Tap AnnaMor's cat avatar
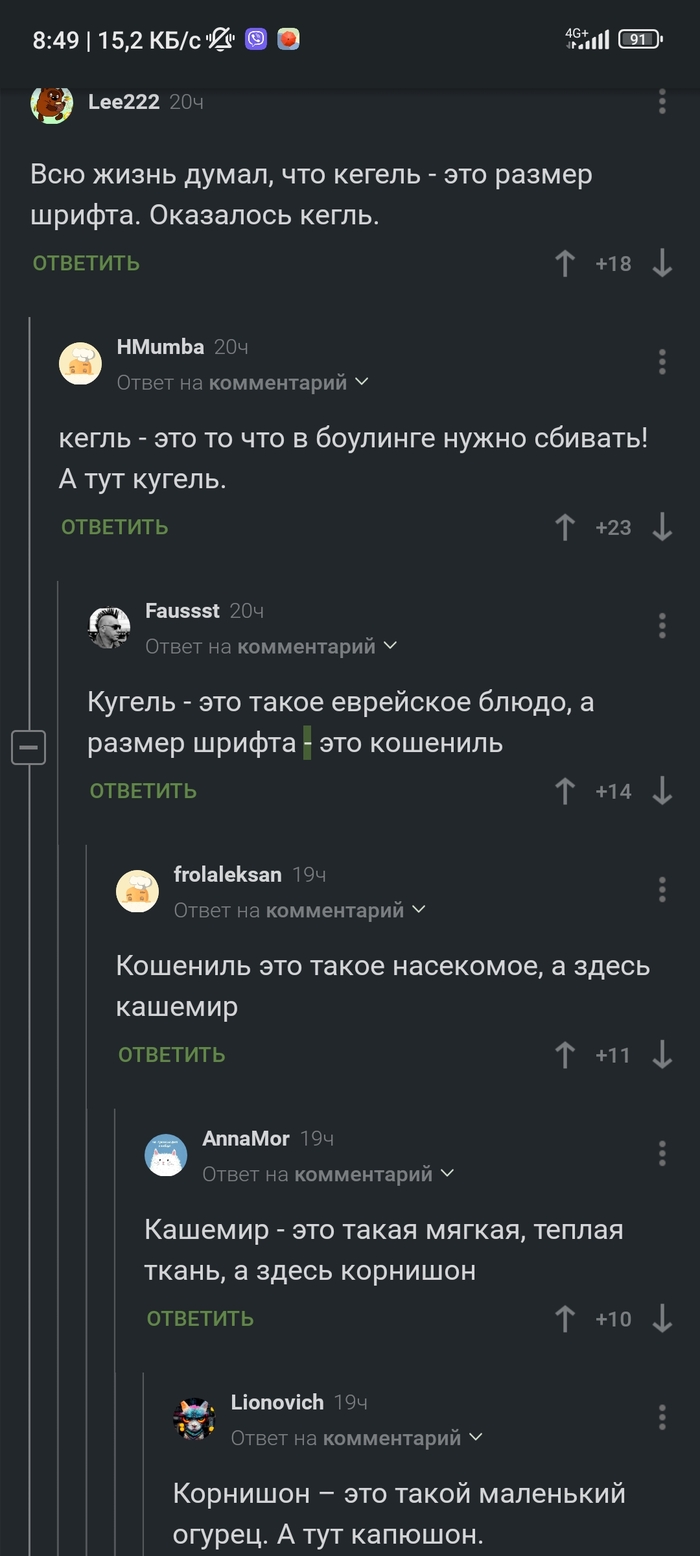 click(x=166, y=1155)
